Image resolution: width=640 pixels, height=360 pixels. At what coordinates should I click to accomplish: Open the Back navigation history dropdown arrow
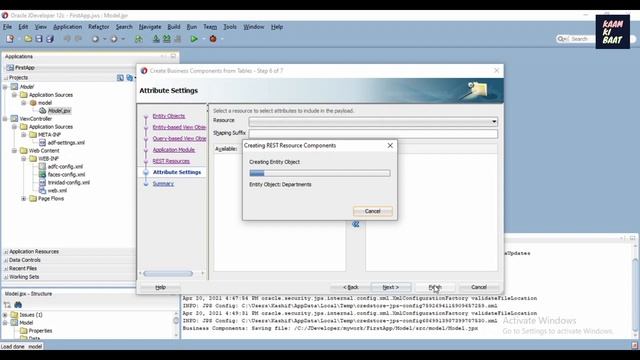click(x=104, y=39)
